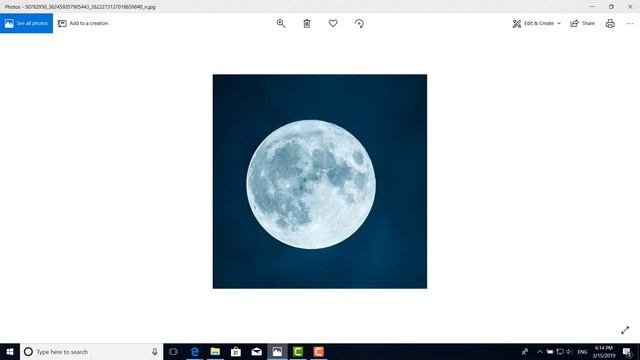Print the photo using the printer icon

point(610,23)
